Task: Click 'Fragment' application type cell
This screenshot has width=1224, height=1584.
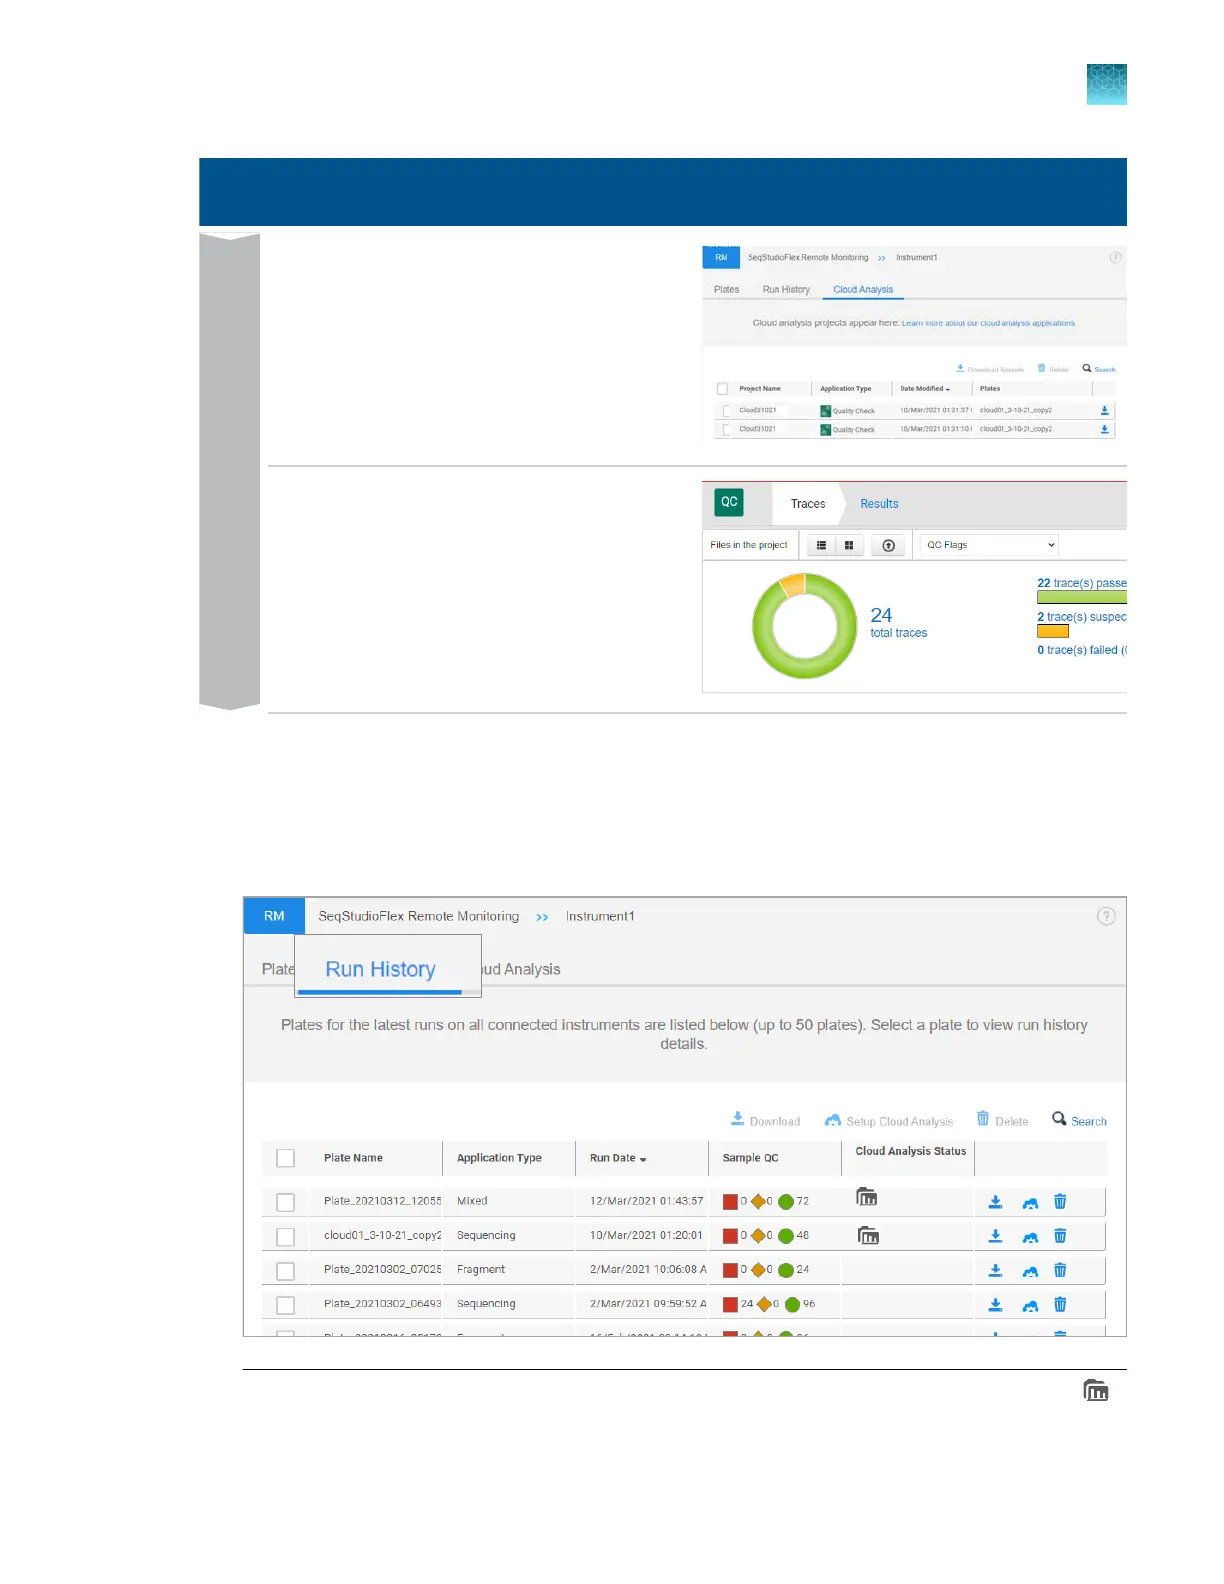Action: click(481, 1269)
